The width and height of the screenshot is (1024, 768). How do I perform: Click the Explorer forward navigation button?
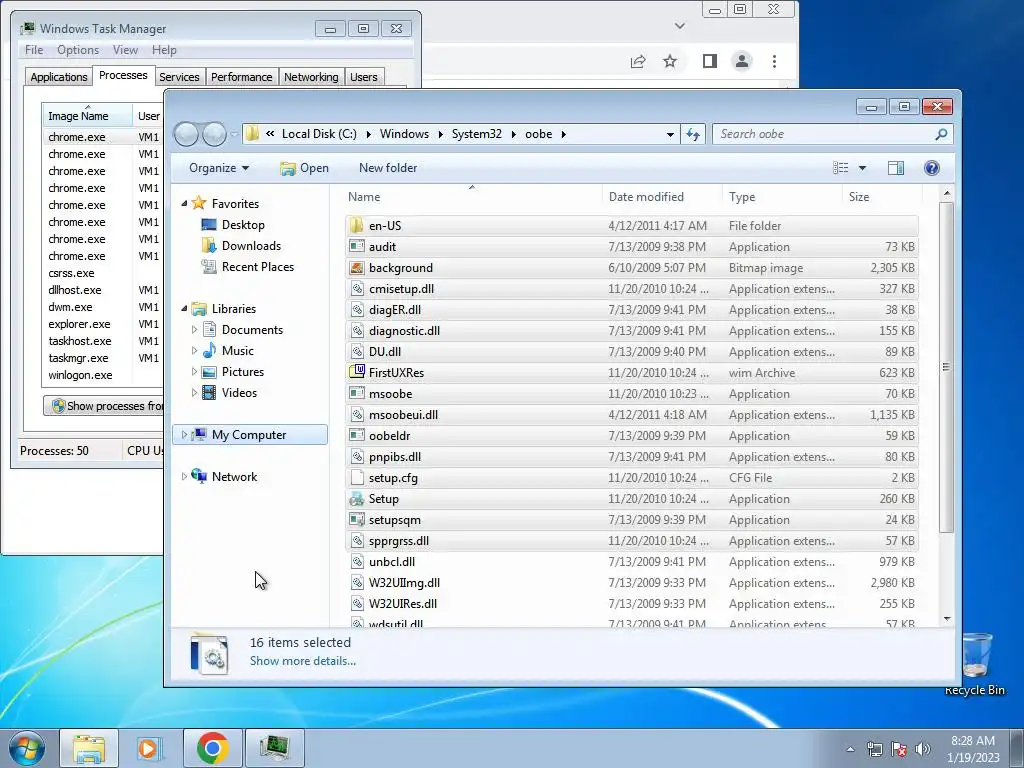(214, 134)
